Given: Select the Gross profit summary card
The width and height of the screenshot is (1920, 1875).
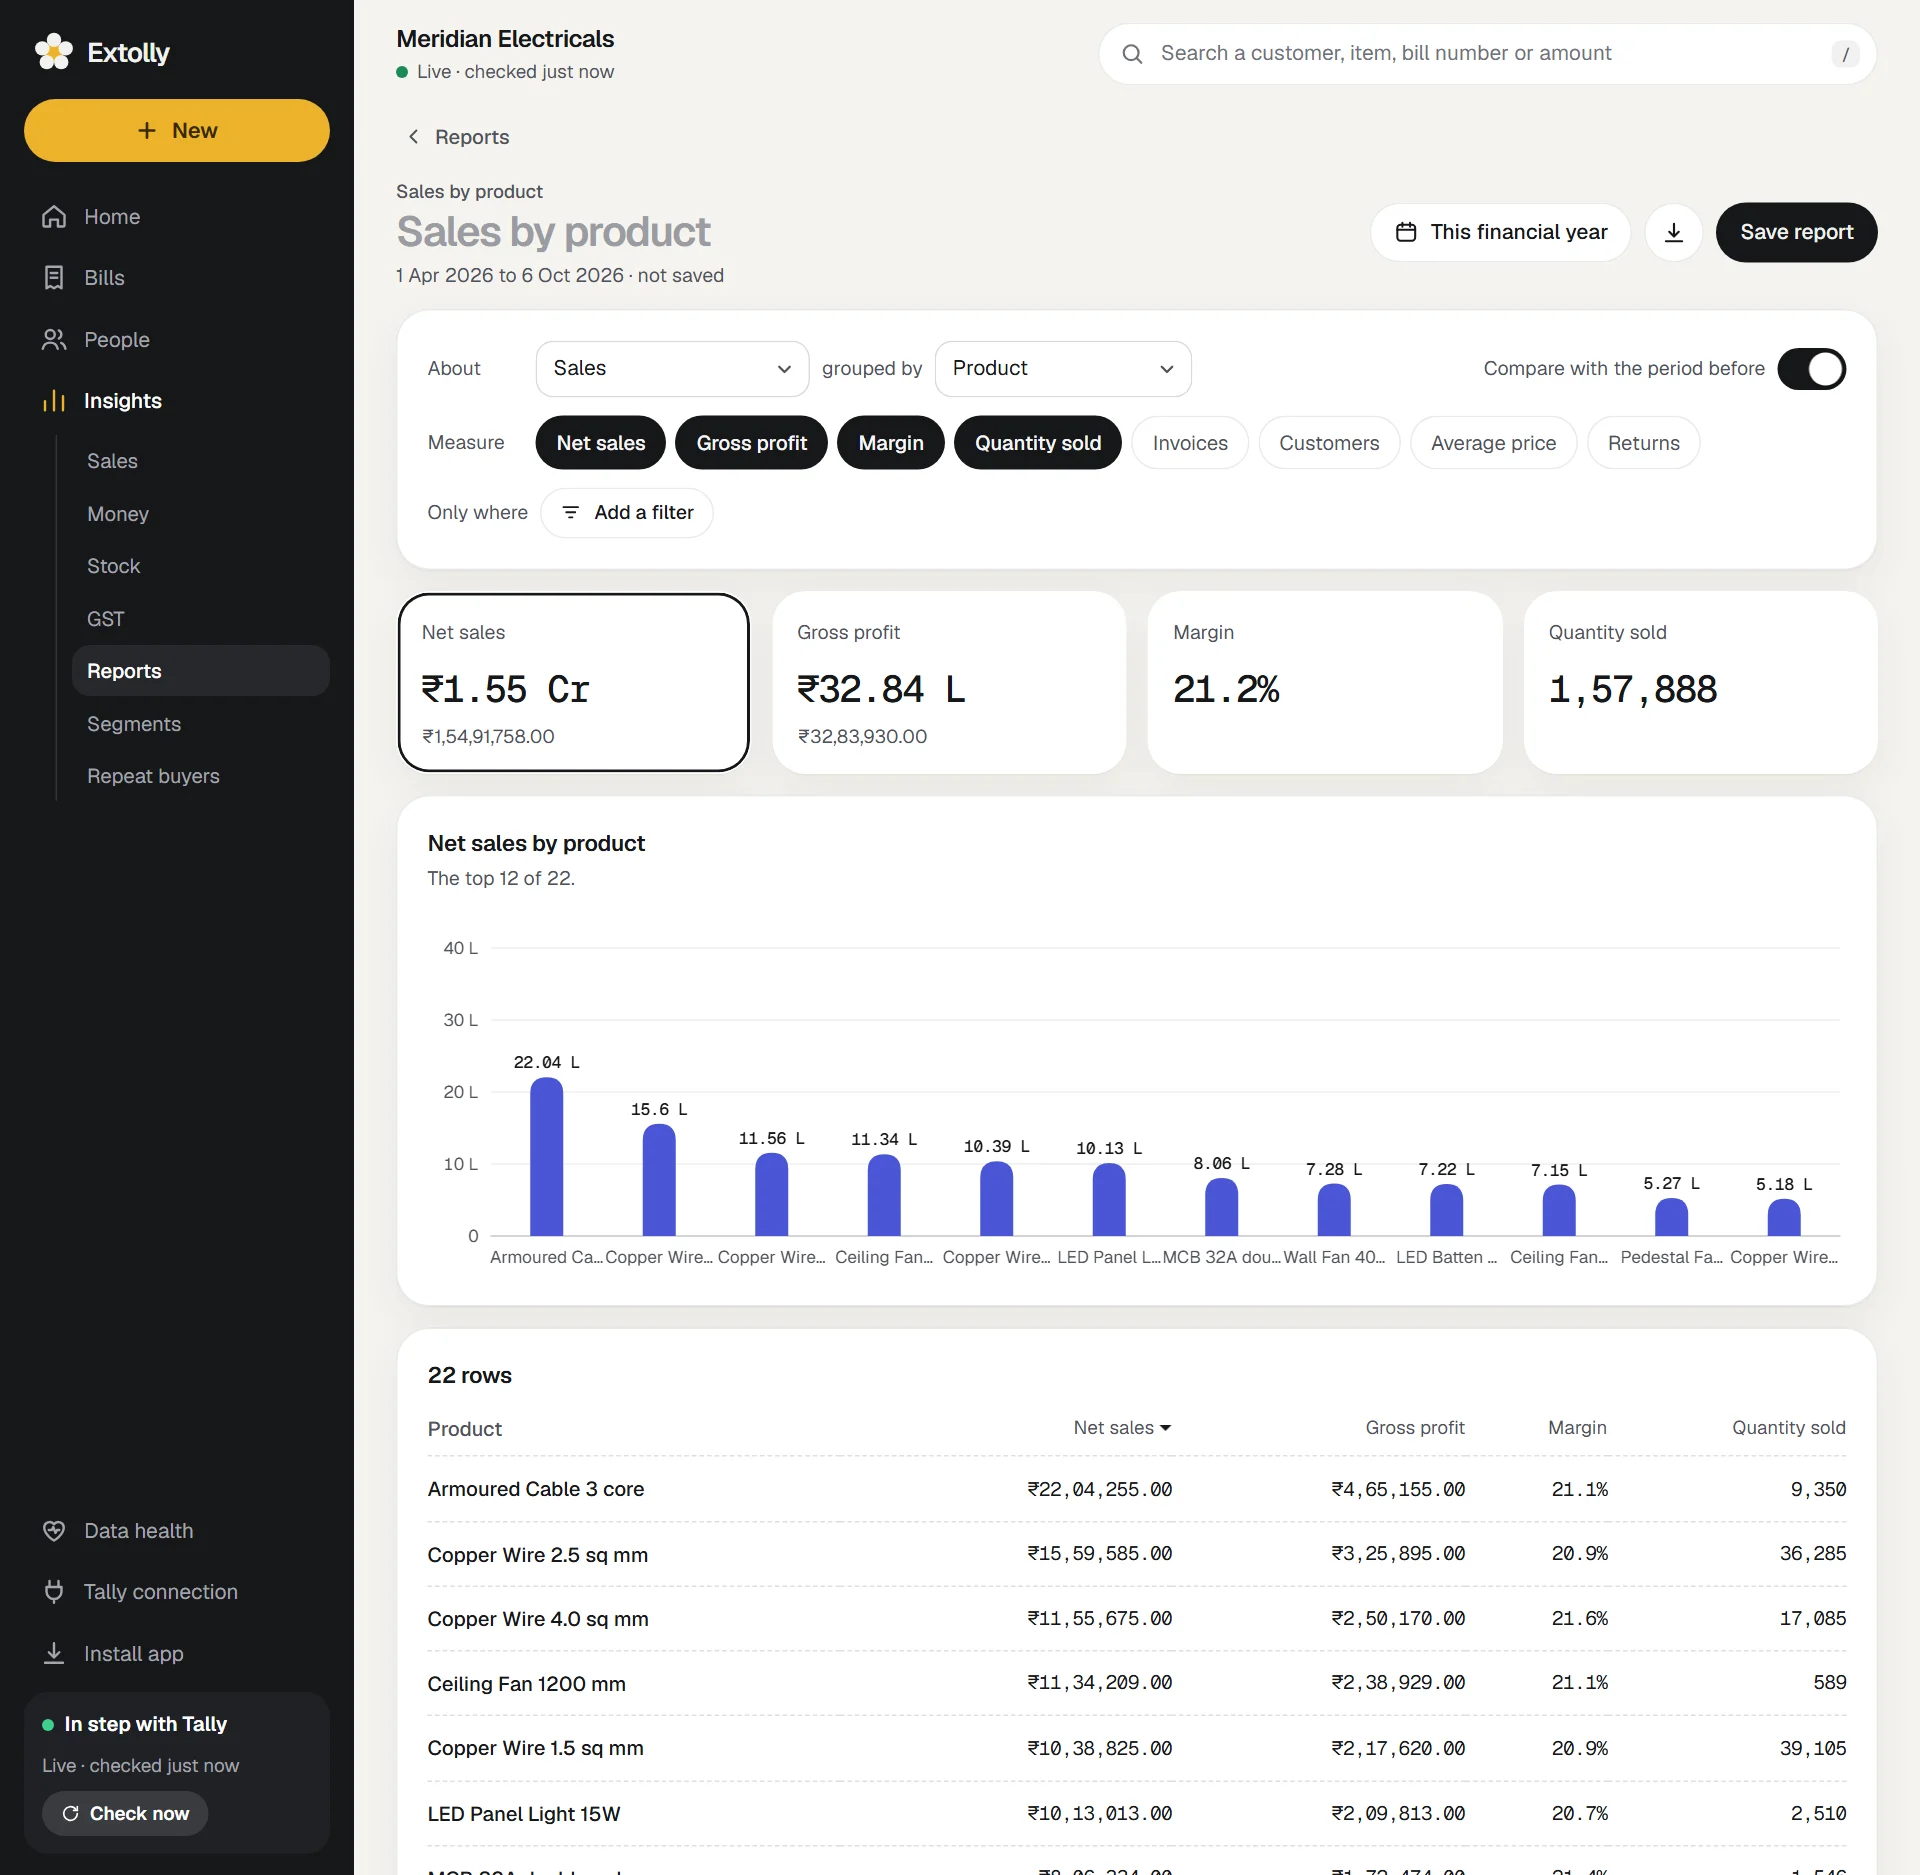Looking at the screenshot, I should point(949,682).
